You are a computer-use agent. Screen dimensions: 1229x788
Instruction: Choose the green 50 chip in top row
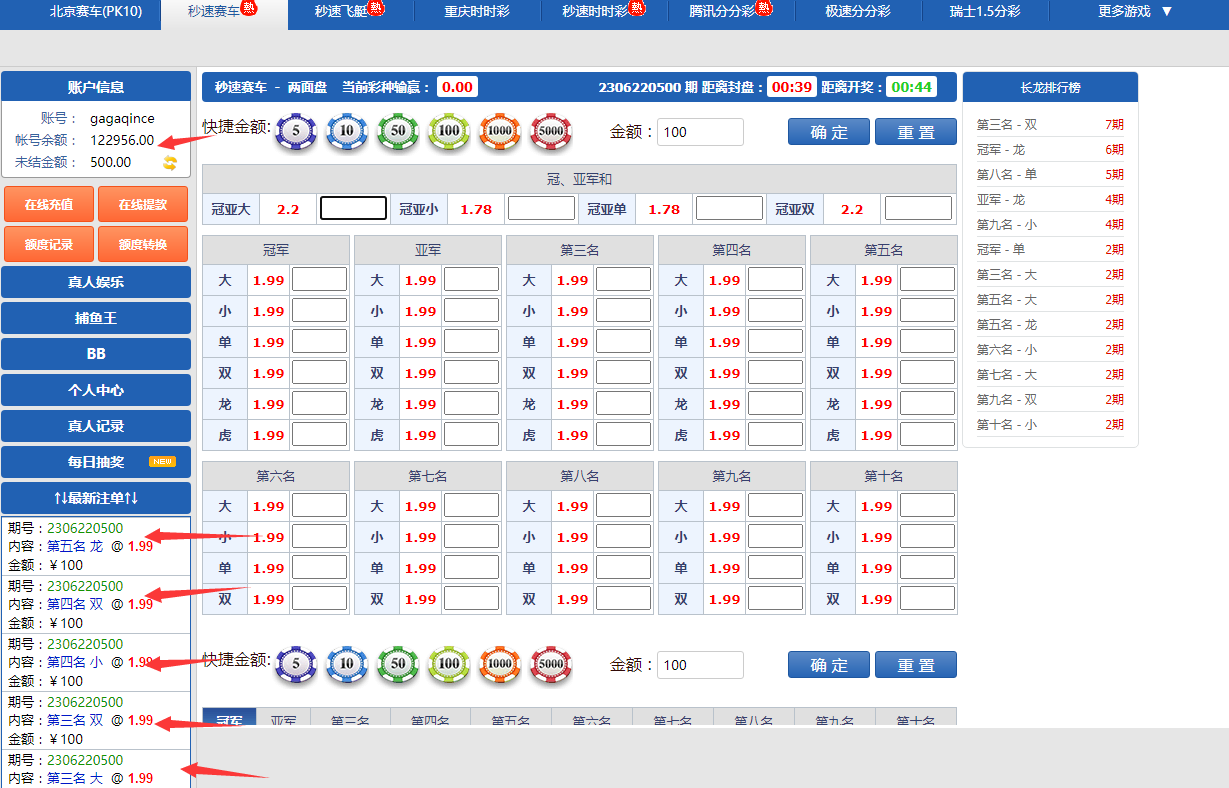398,131
